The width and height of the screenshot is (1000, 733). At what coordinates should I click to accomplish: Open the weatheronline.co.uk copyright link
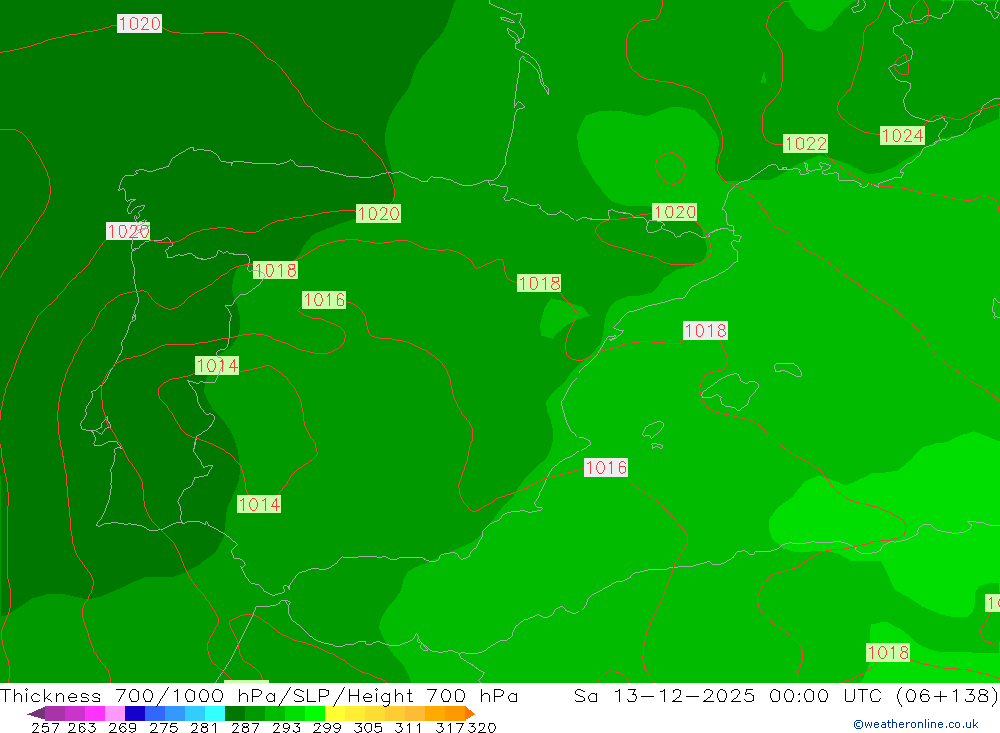tap(916, 724)
